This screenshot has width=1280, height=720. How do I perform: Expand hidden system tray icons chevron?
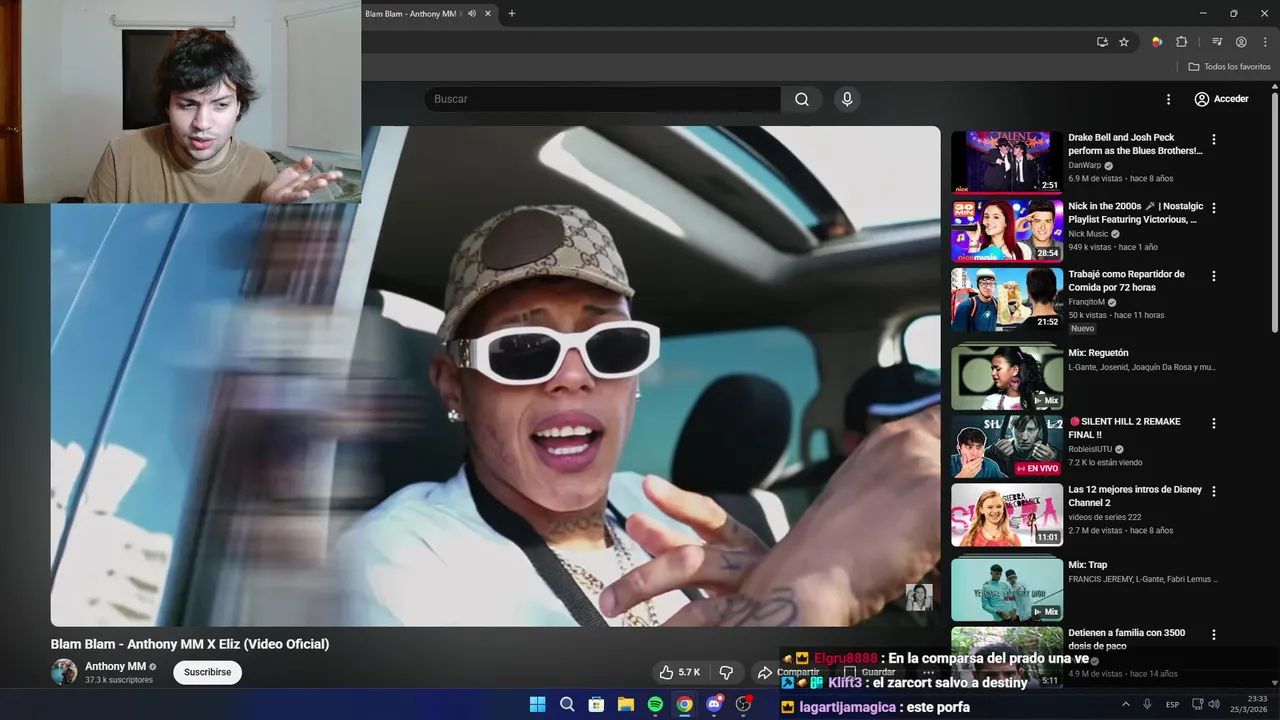pyautogui.click(x=1125, y=704)
